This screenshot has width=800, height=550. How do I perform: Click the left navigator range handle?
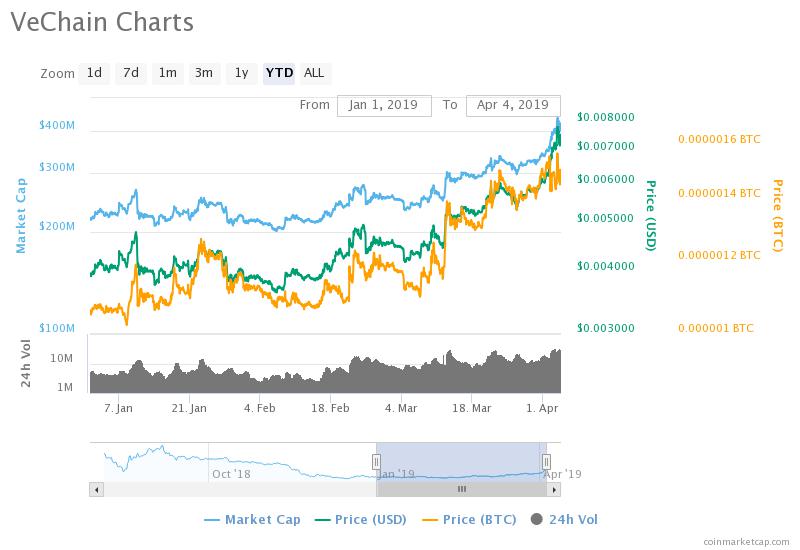coord(376,462)
